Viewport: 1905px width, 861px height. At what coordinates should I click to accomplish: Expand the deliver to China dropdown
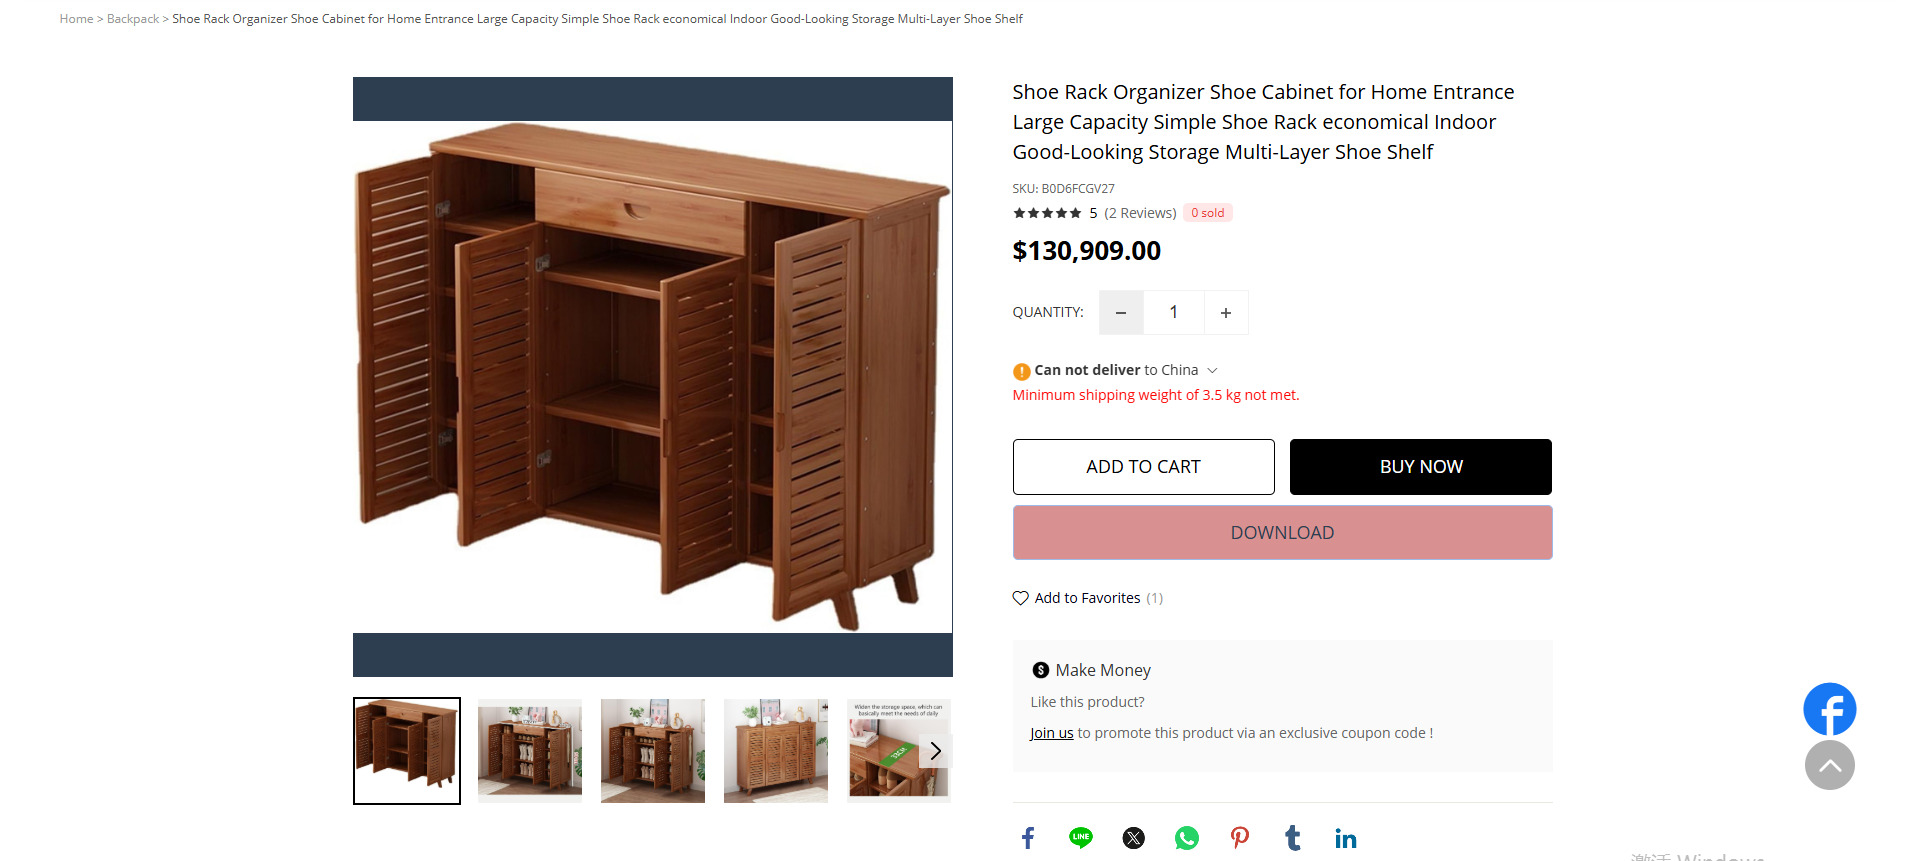(x=1212, y=370)
